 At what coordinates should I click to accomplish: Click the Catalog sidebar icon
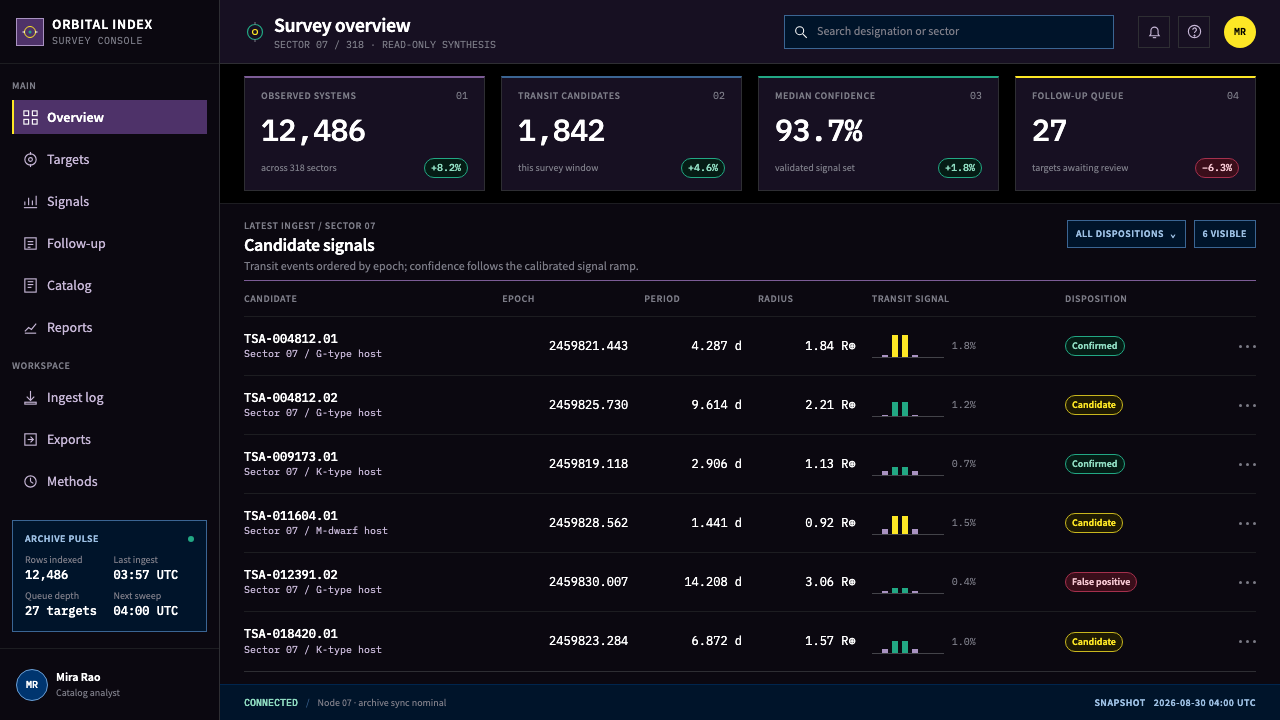click(30, 286)
